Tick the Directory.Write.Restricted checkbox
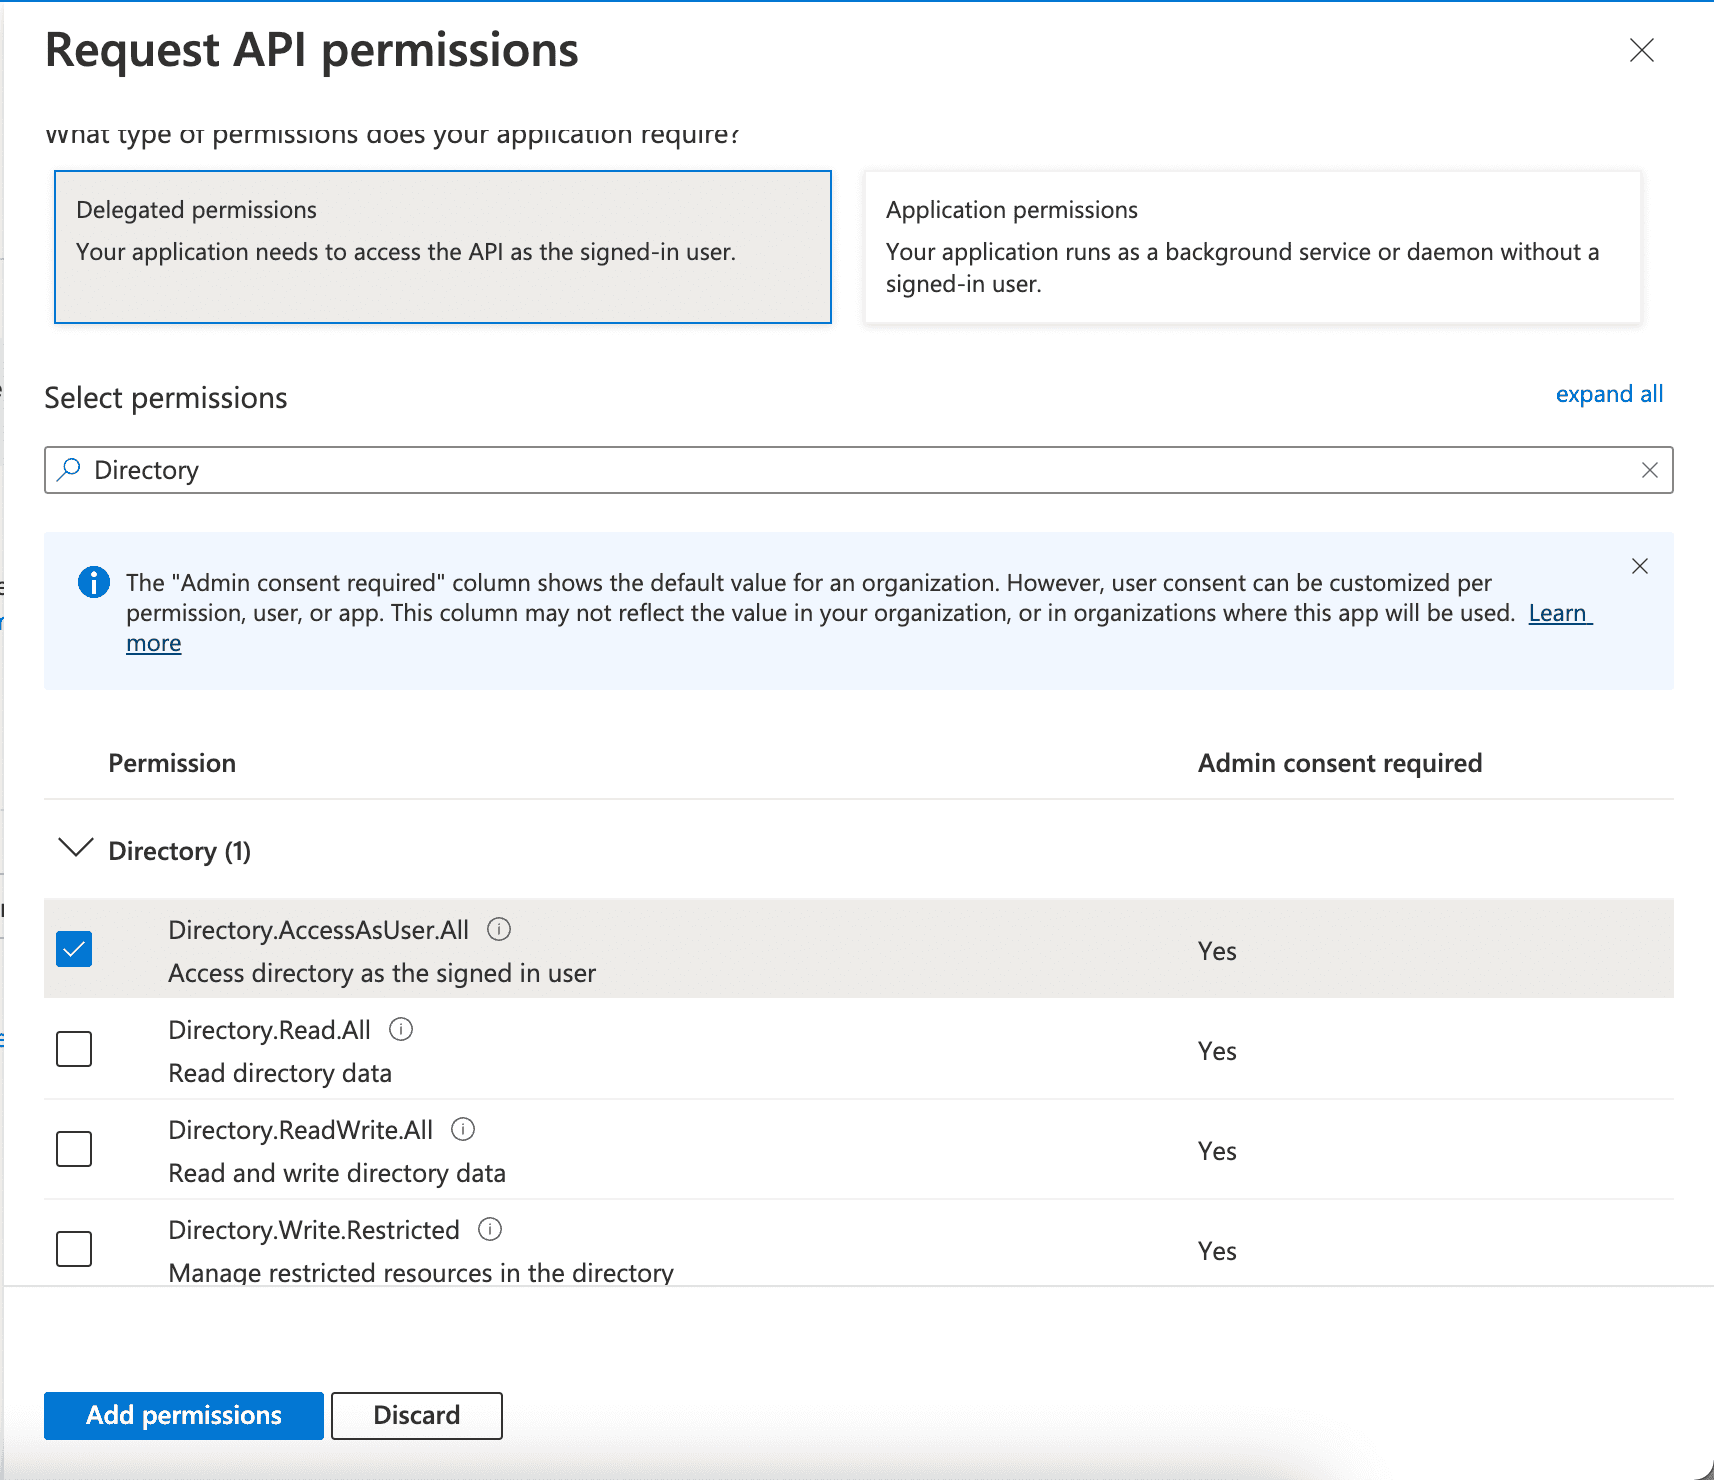Screen dimensions: 1714x1480 74,1249
